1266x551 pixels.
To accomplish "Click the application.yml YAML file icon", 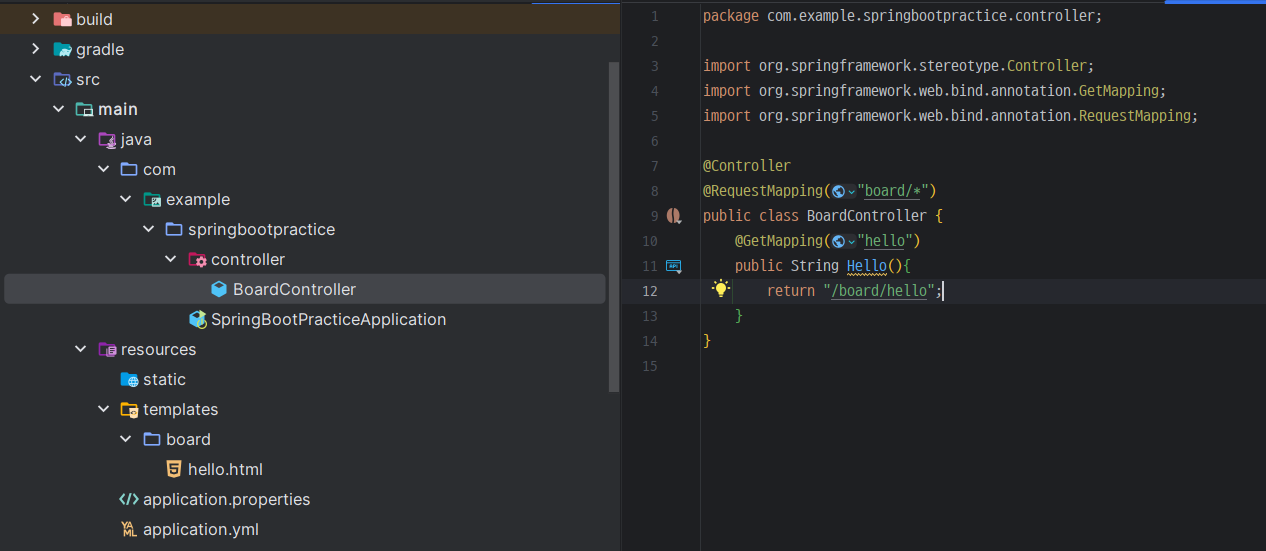I will [129, 529].
